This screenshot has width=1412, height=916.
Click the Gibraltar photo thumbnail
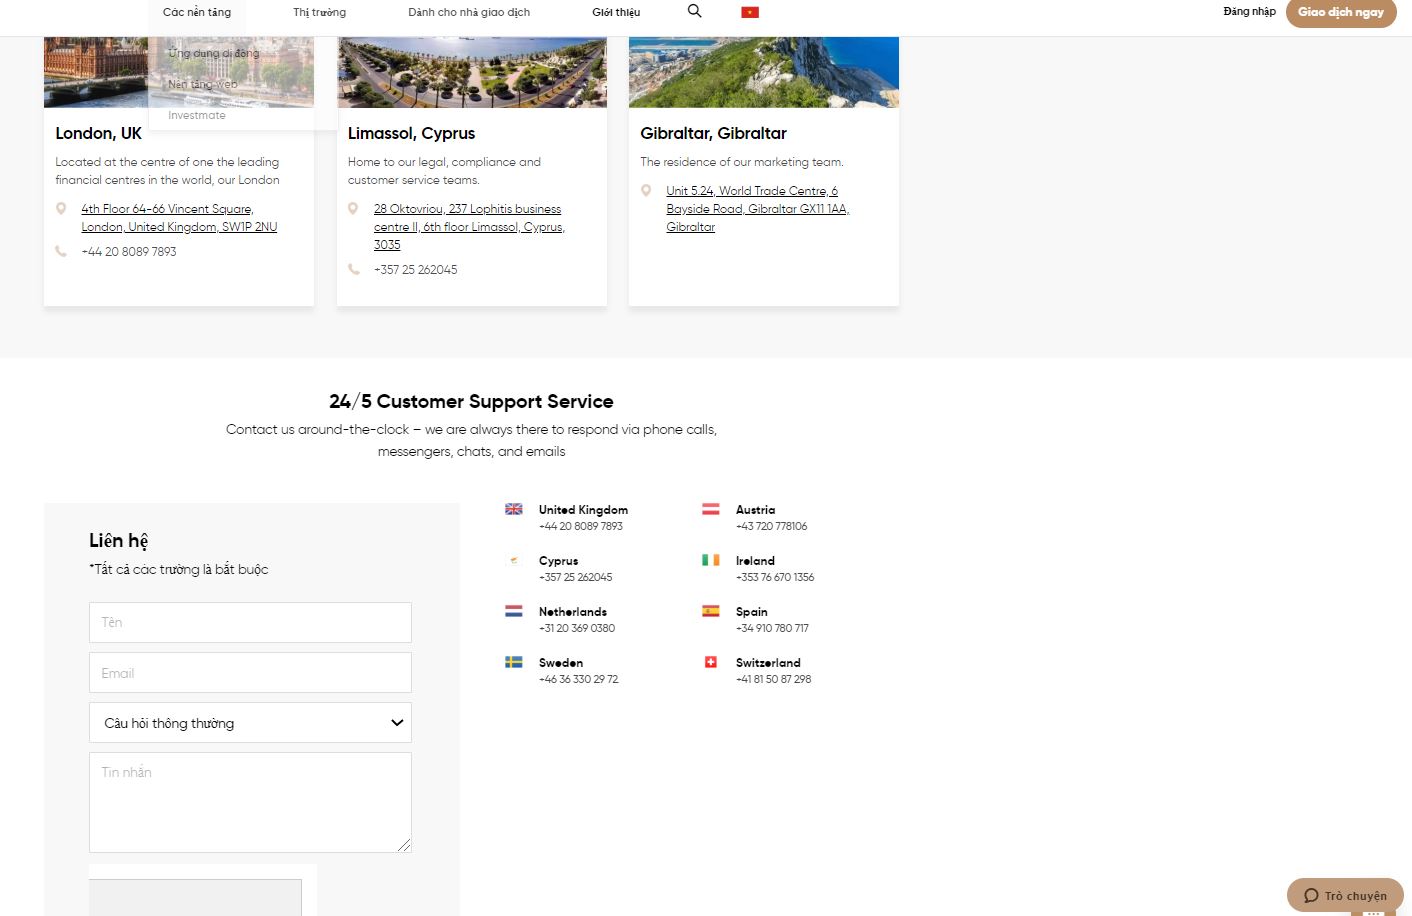[x=764, y=72]
